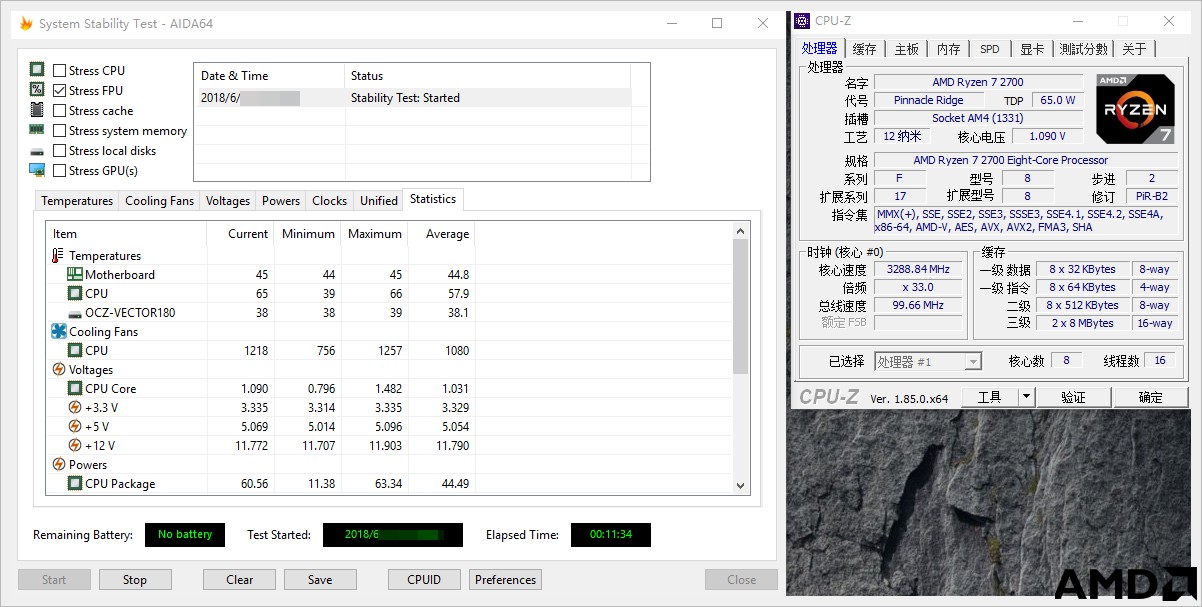Click the +12 V row voltage icon
Viewport: 1202px width, 607px height.
pos(75,446)
